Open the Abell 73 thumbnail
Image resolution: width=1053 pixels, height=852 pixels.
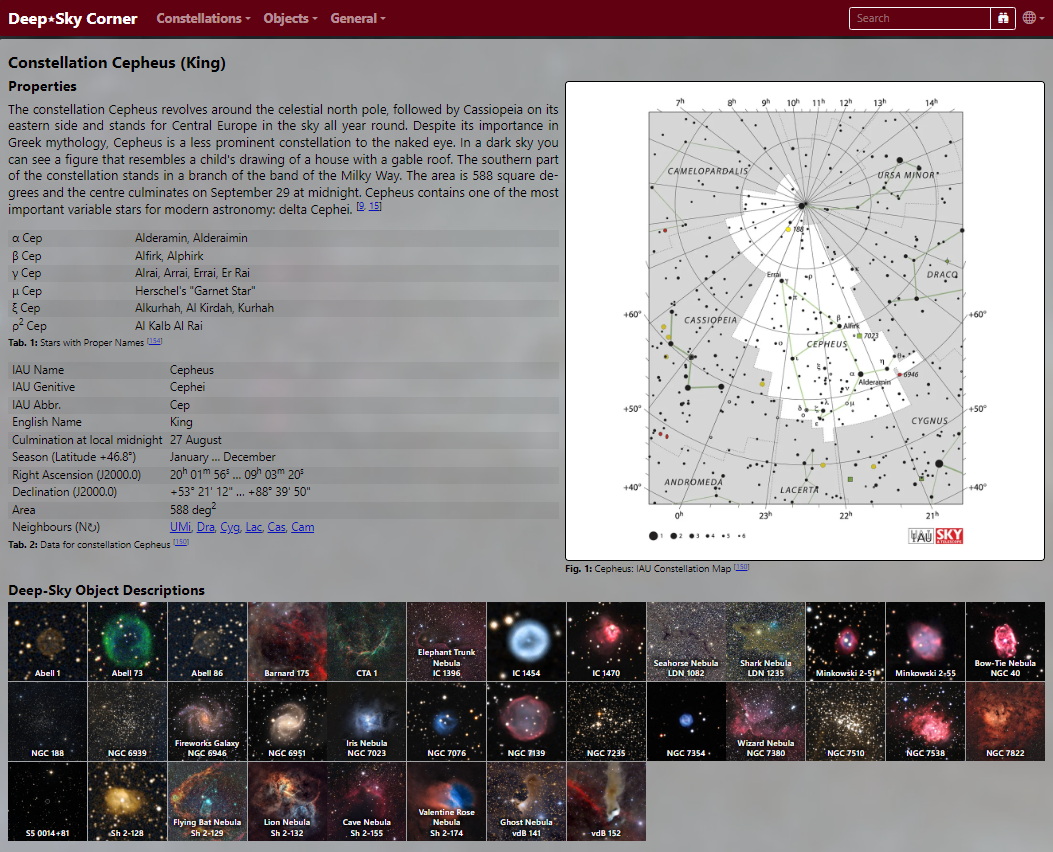128,641
